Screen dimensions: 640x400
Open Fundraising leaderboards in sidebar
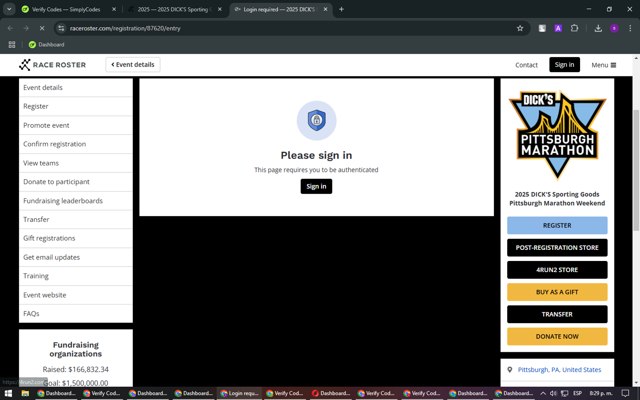76,201
